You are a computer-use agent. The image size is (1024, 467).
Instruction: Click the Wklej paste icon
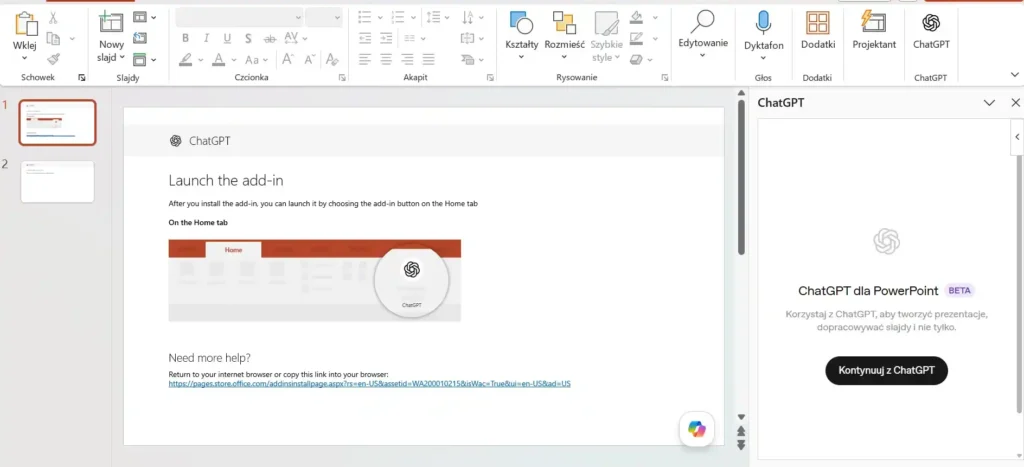coord(25,24)
